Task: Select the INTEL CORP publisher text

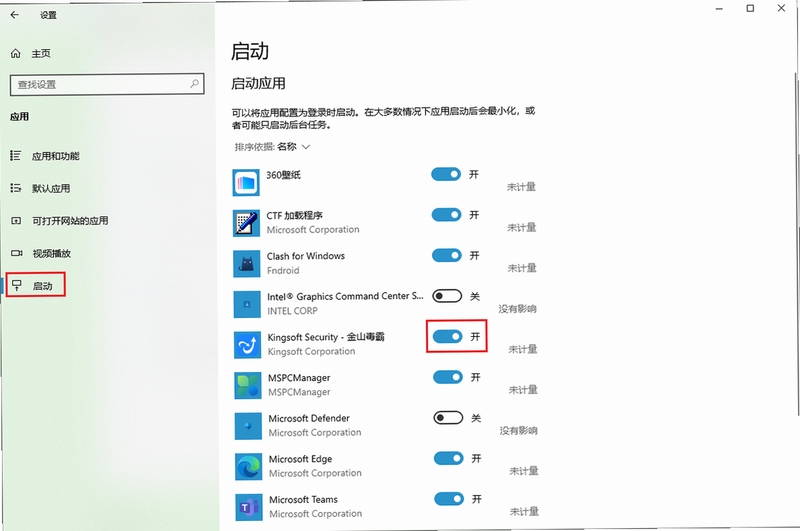Action: (292, 311)
